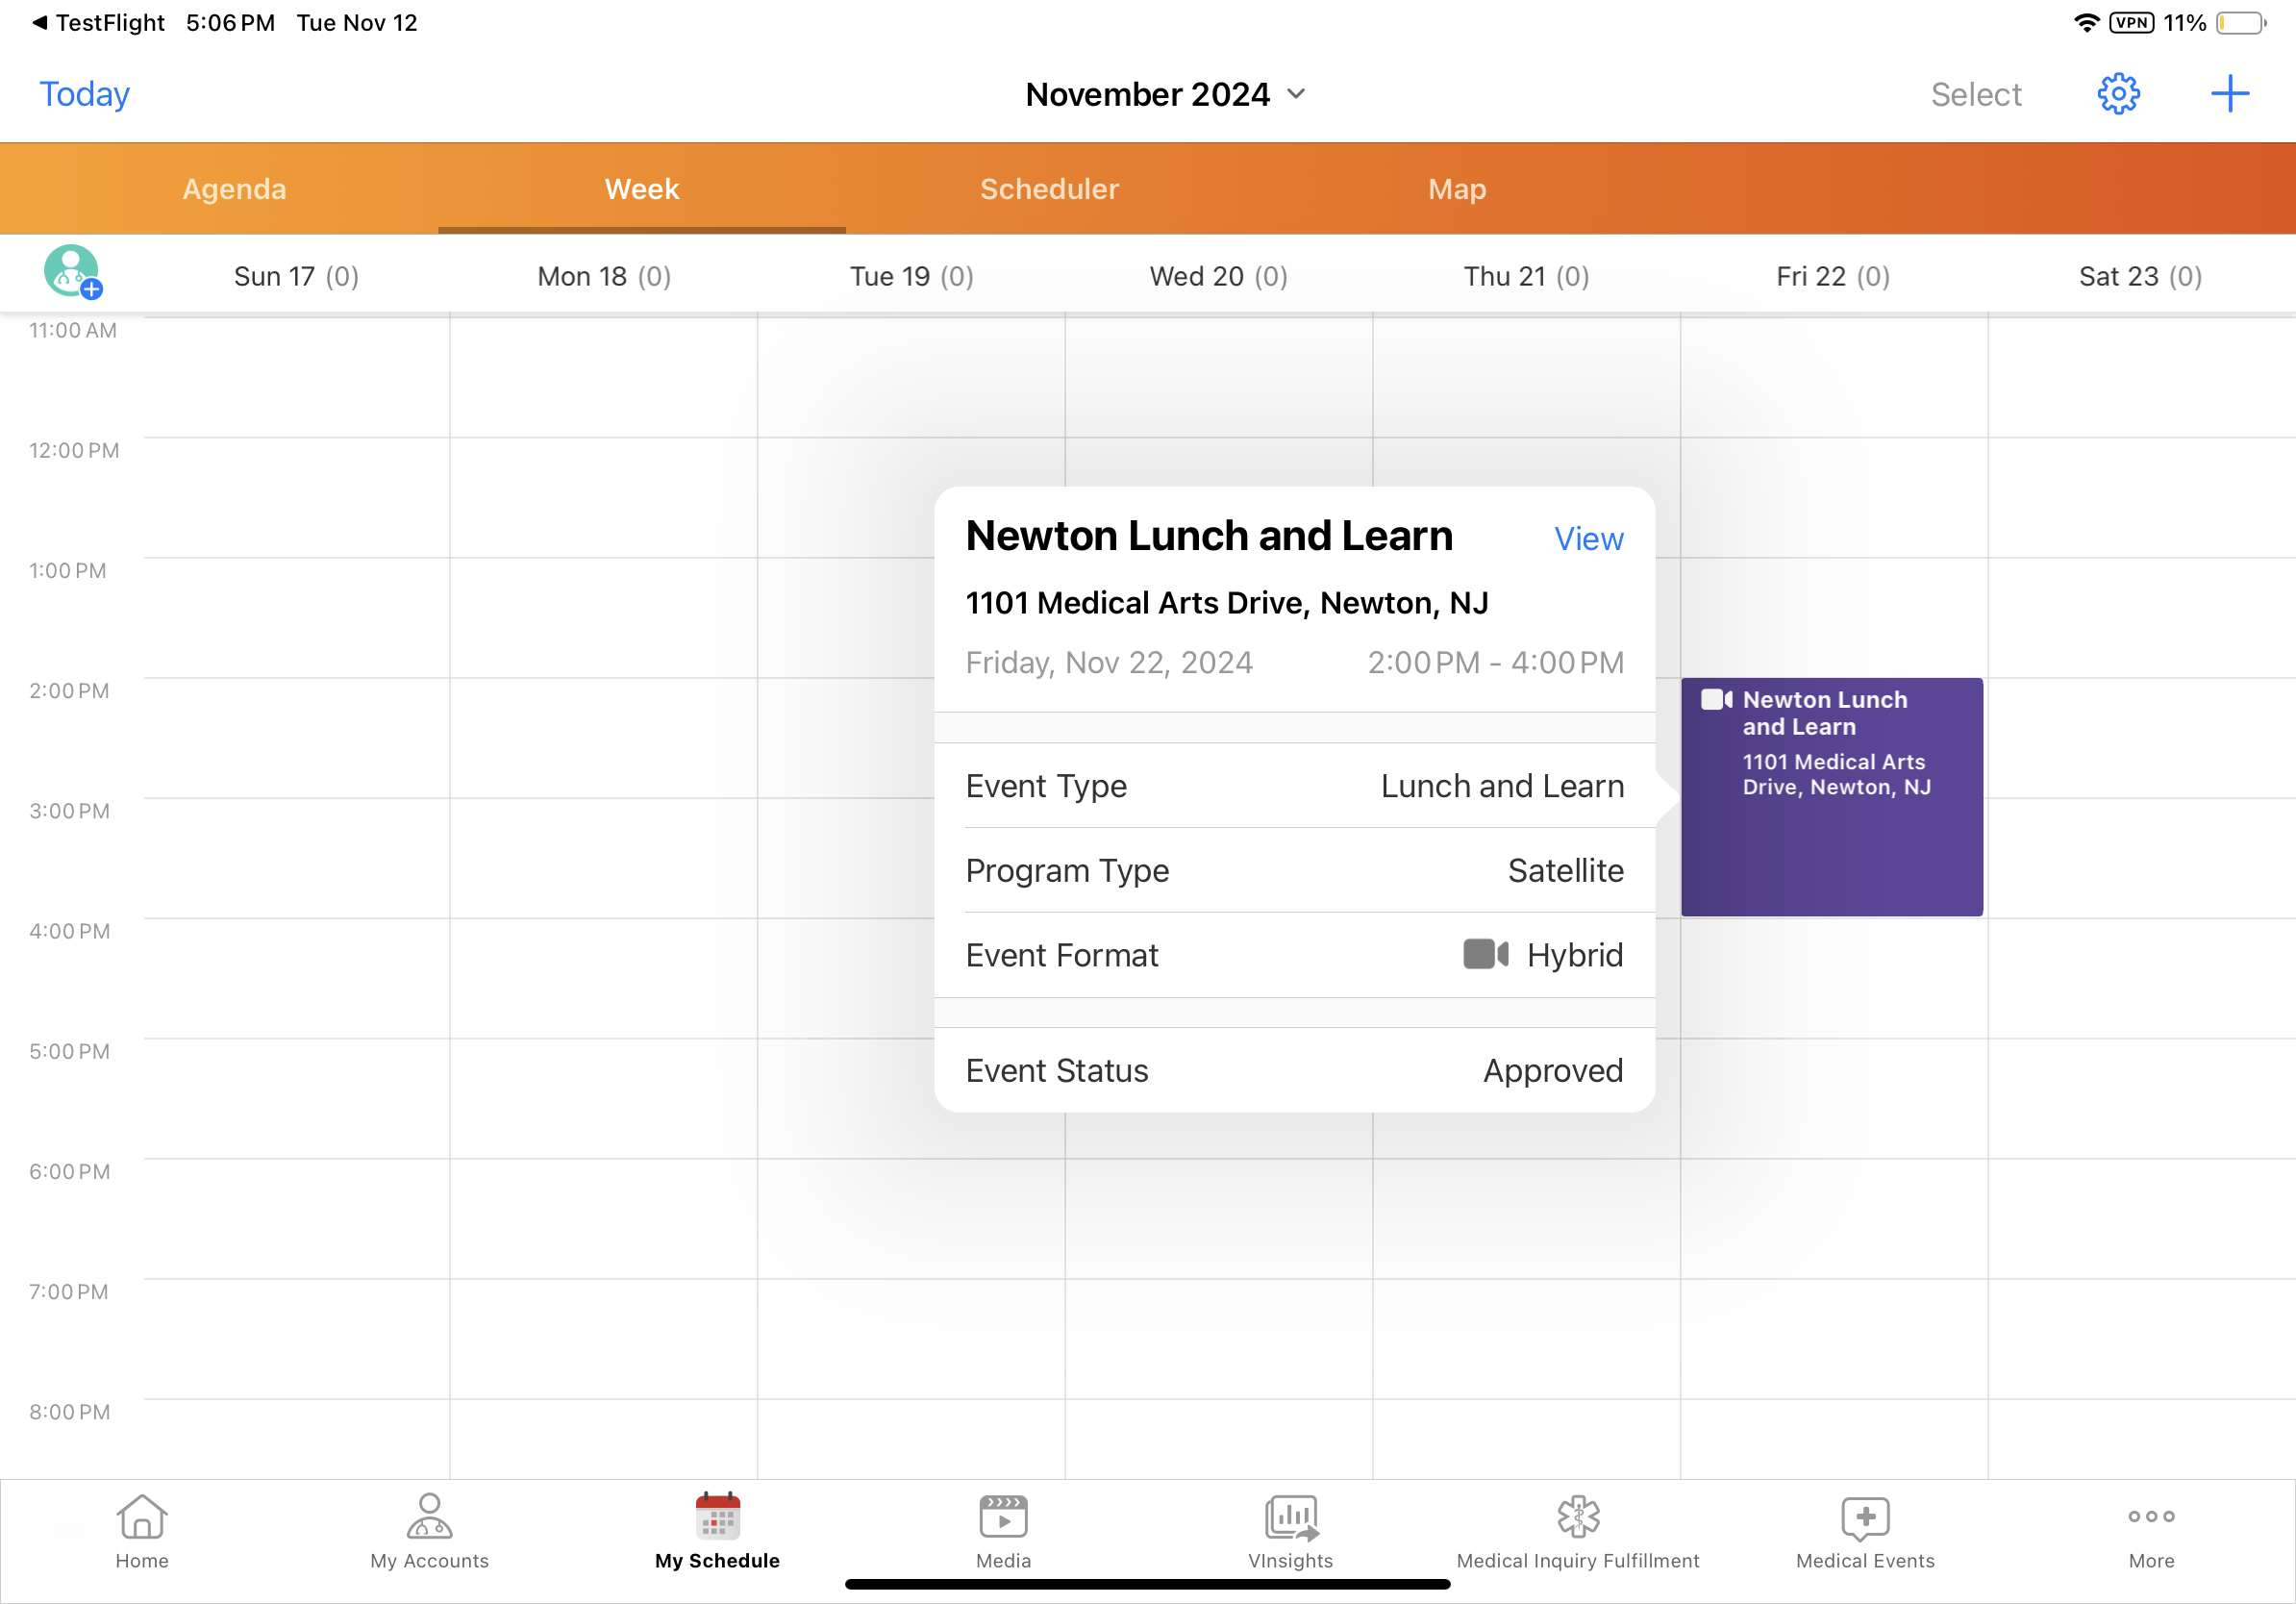Expand the November 2024 month dropdown
The image size is (2296, 1604).
(1166, 94)
